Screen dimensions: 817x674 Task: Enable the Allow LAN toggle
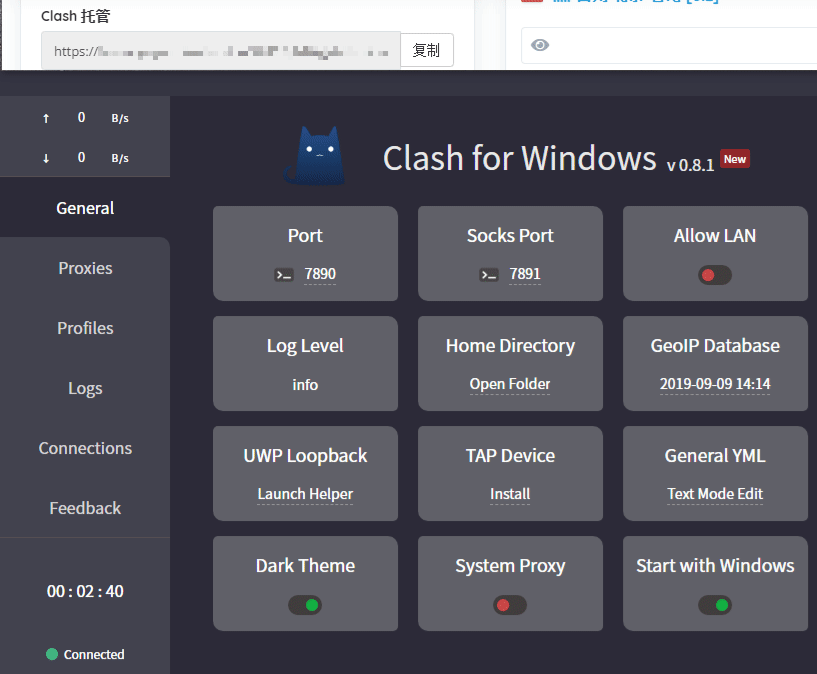(715, 275)
